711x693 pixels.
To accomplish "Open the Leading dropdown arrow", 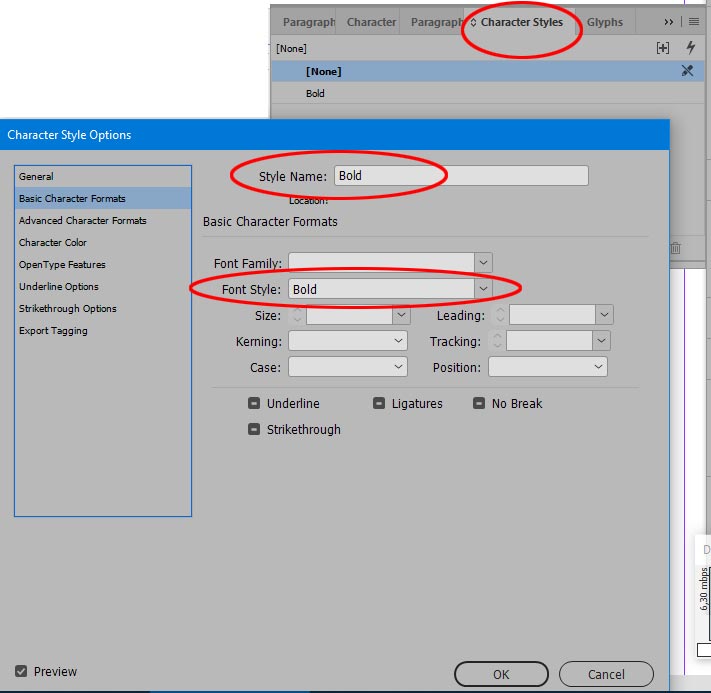I will (x=604, y=315).
